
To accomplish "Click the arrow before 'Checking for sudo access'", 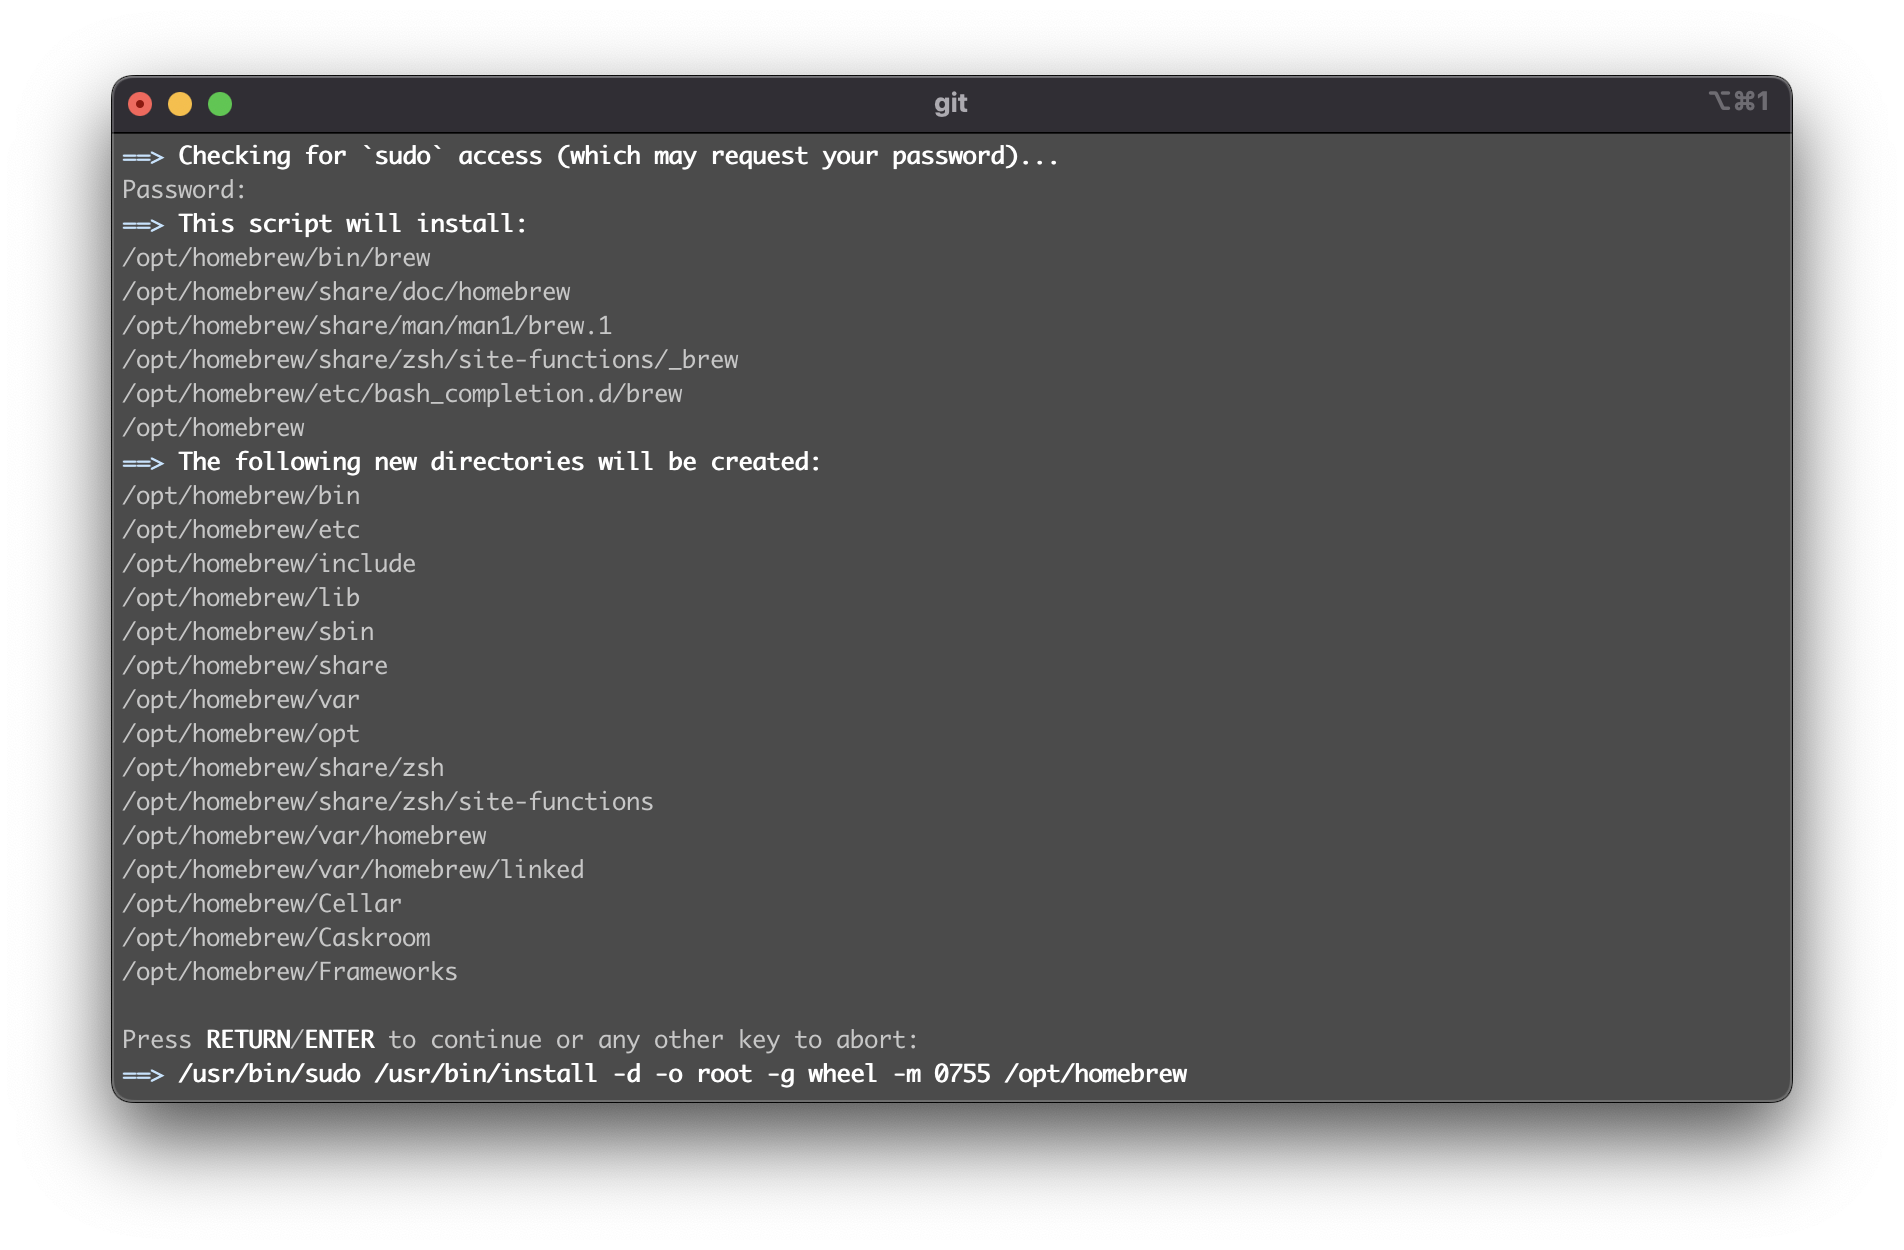I will click(144, 156).
